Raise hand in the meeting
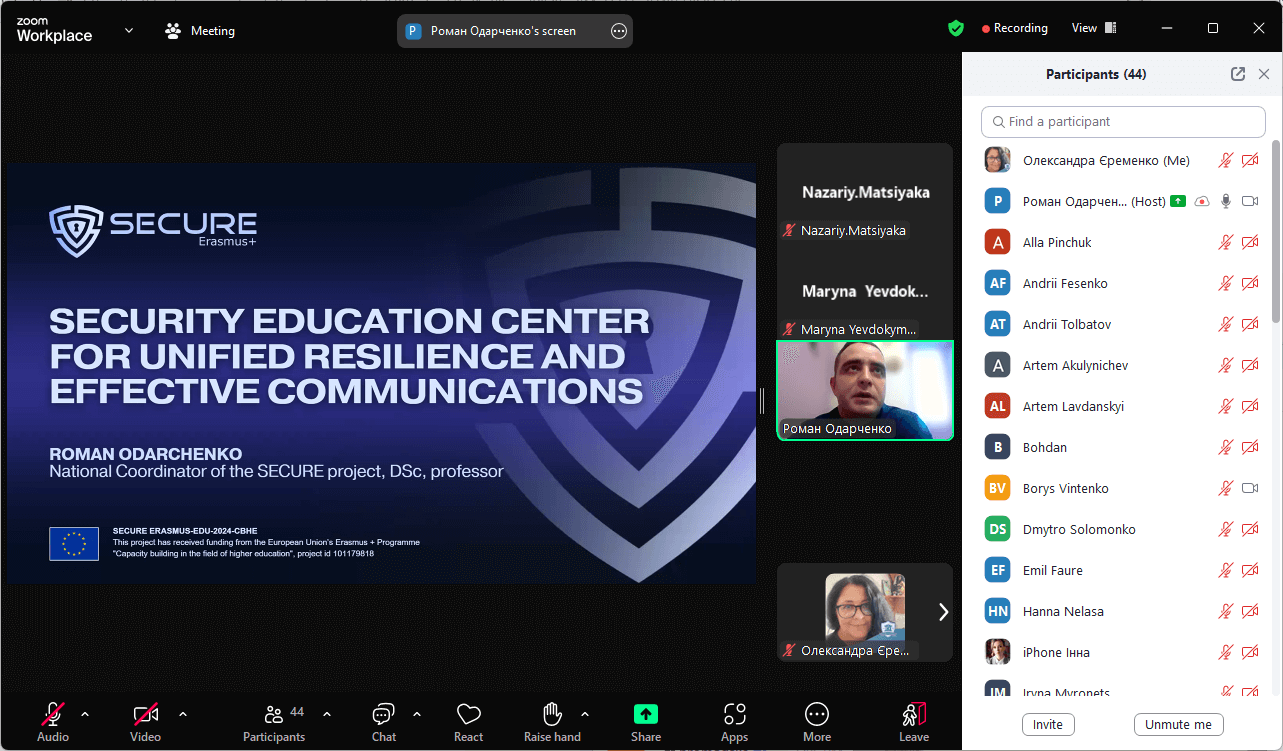1283x751 pixels. (x=552, y=722)
